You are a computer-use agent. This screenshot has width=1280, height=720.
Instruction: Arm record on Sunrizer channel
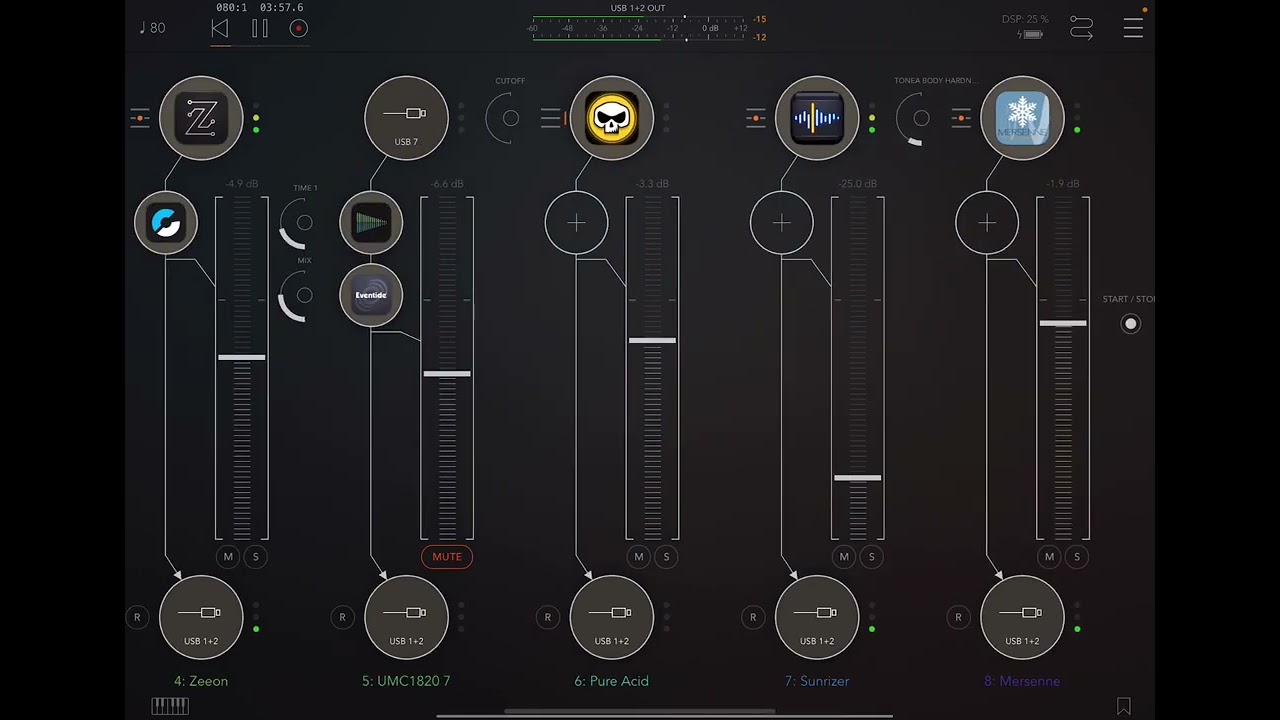pyautogui.click(x=753, y=617)
